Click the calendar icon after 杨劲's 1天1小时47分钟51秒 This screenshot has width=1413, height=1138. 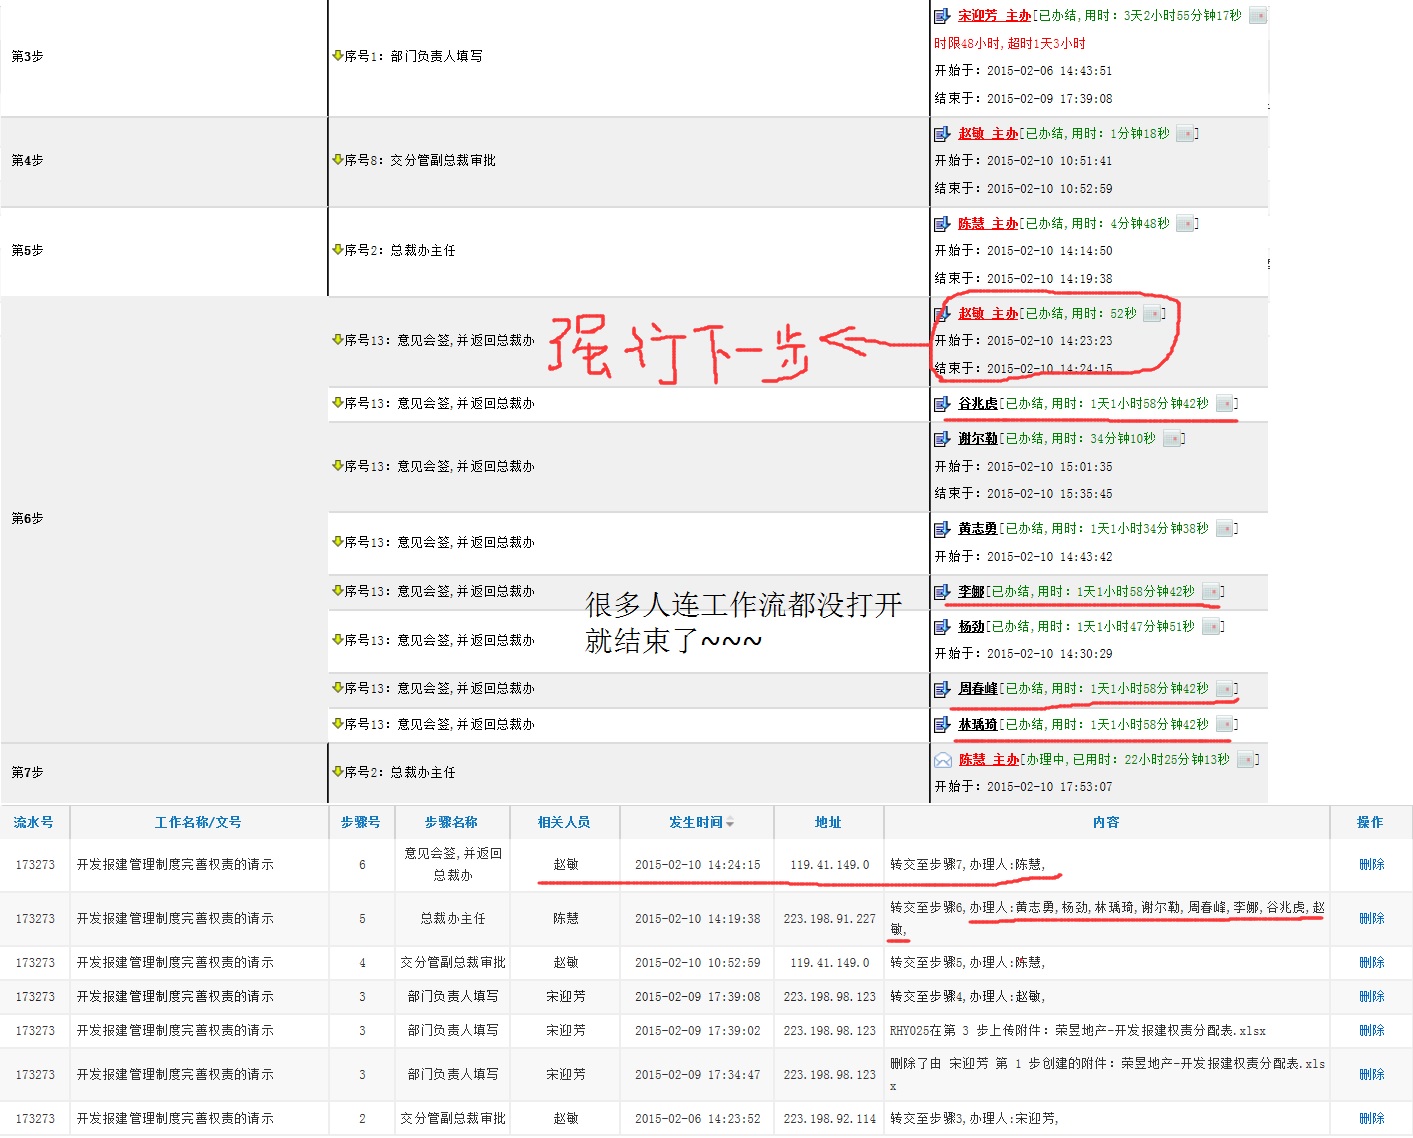coord(1211,627)
